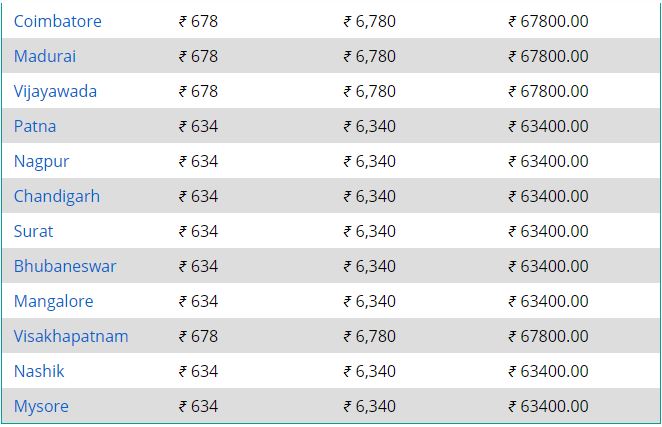
Task: Click Vijayawada's ₹ 67800.00 price cell
Action: point(548,91)
